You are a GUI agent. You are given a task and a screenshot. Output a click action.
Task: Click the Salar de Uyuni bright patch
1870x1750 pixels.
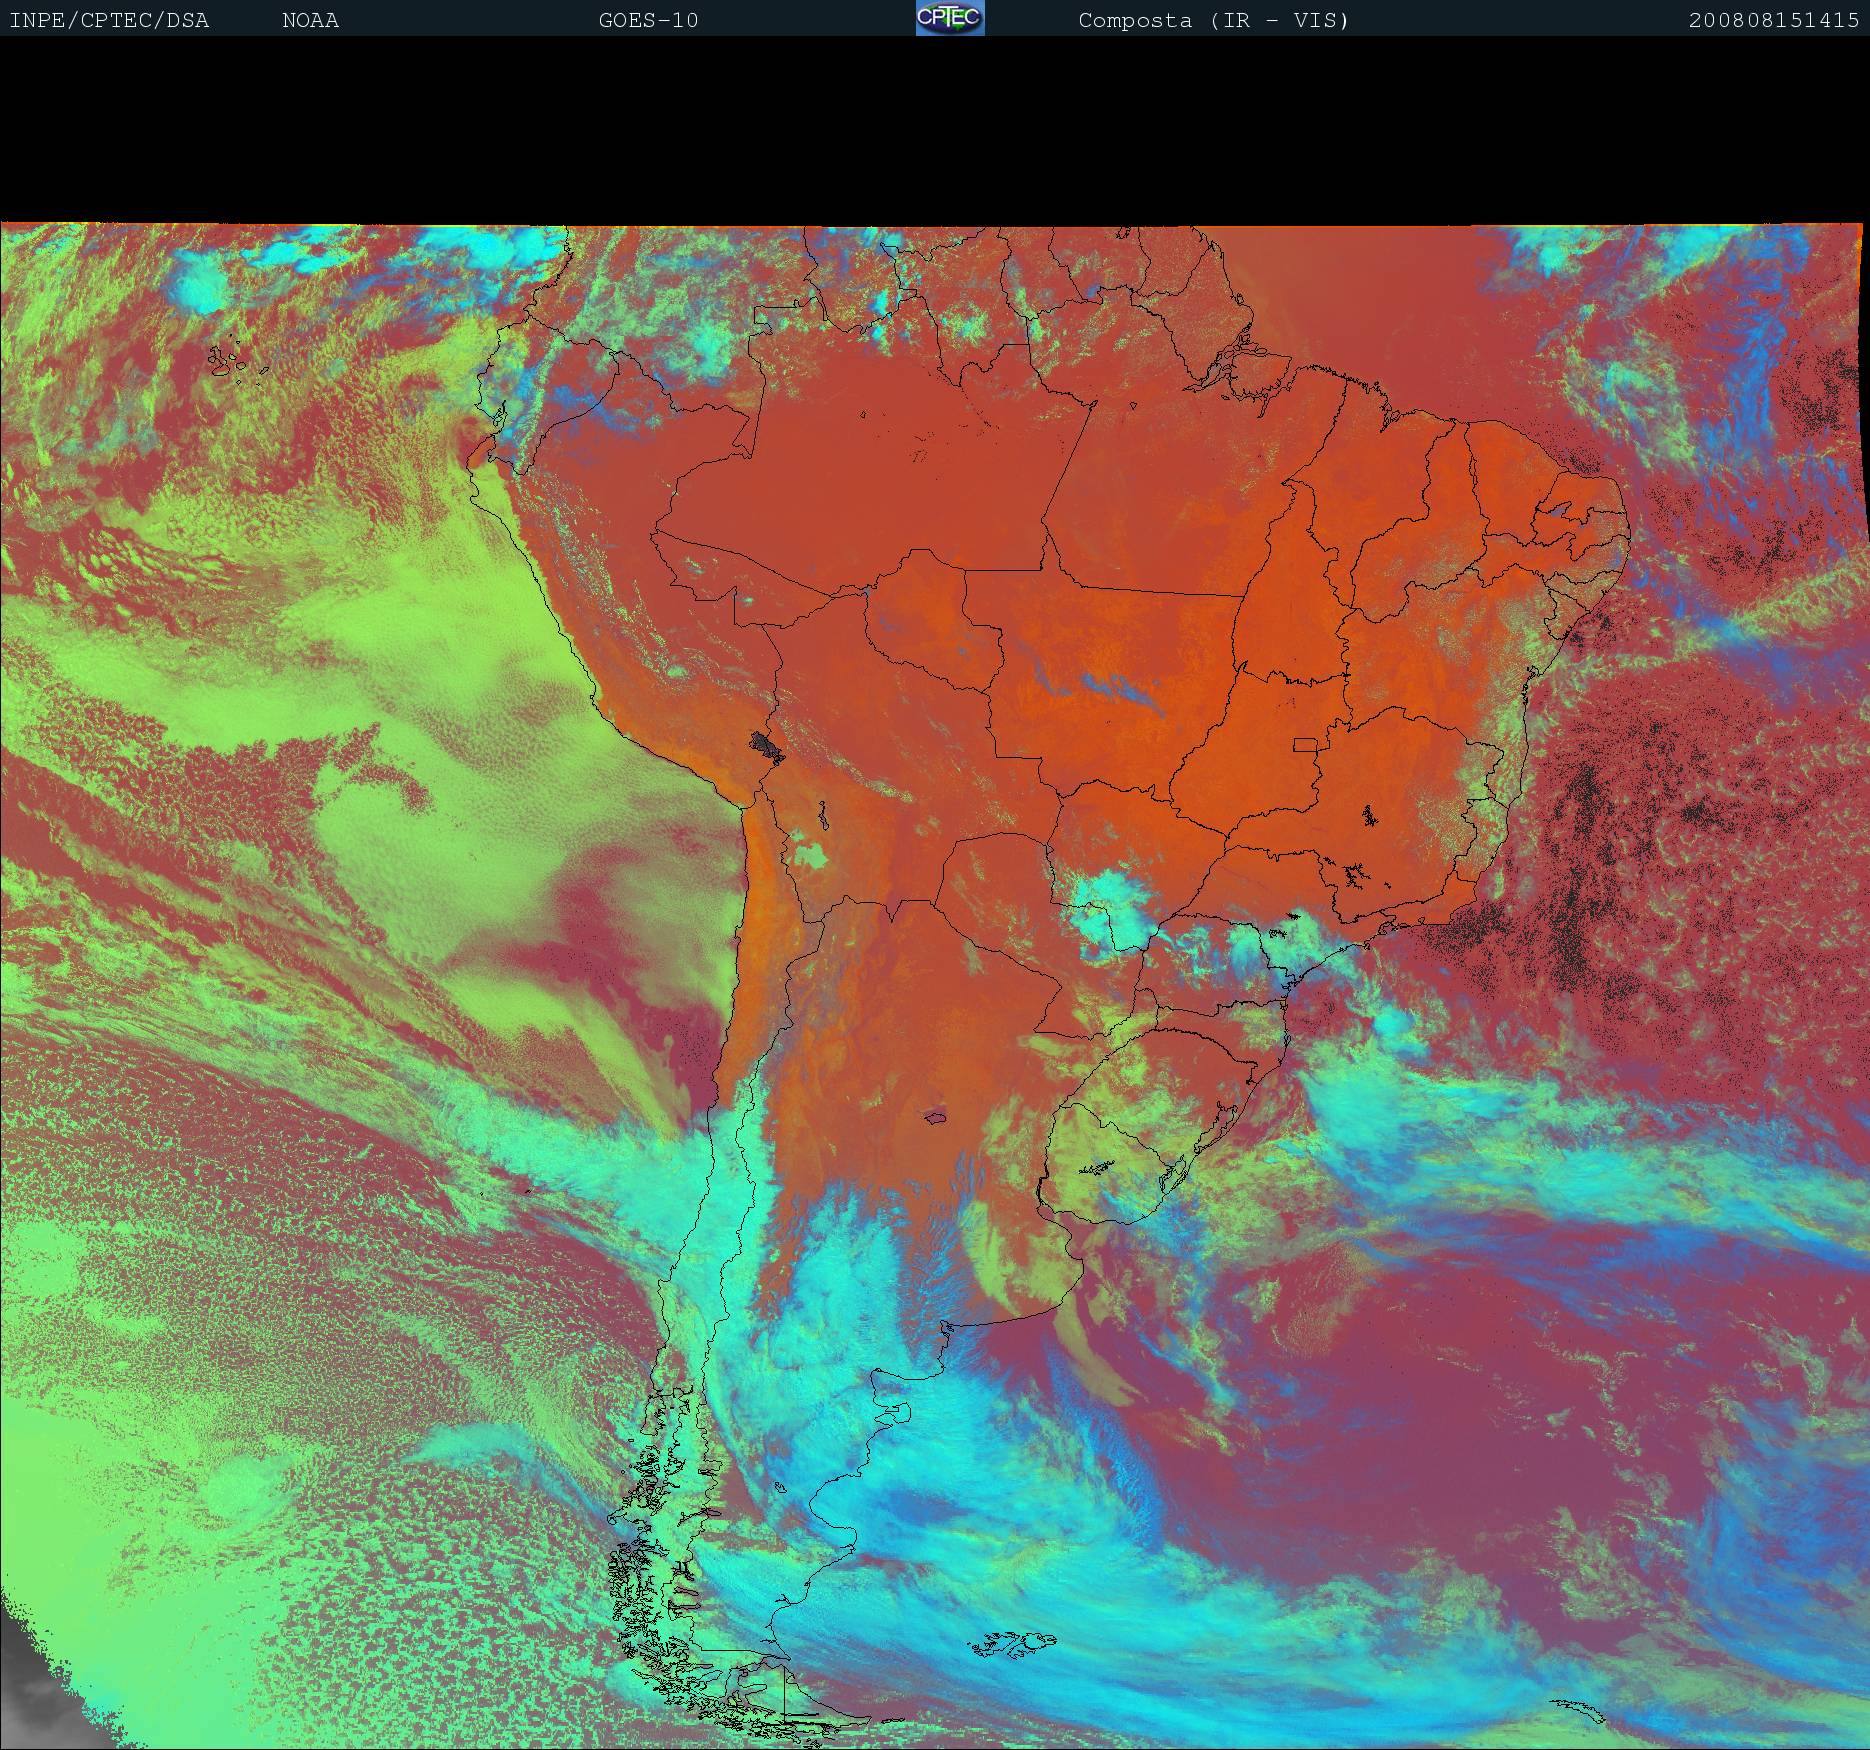coord(811,855)
